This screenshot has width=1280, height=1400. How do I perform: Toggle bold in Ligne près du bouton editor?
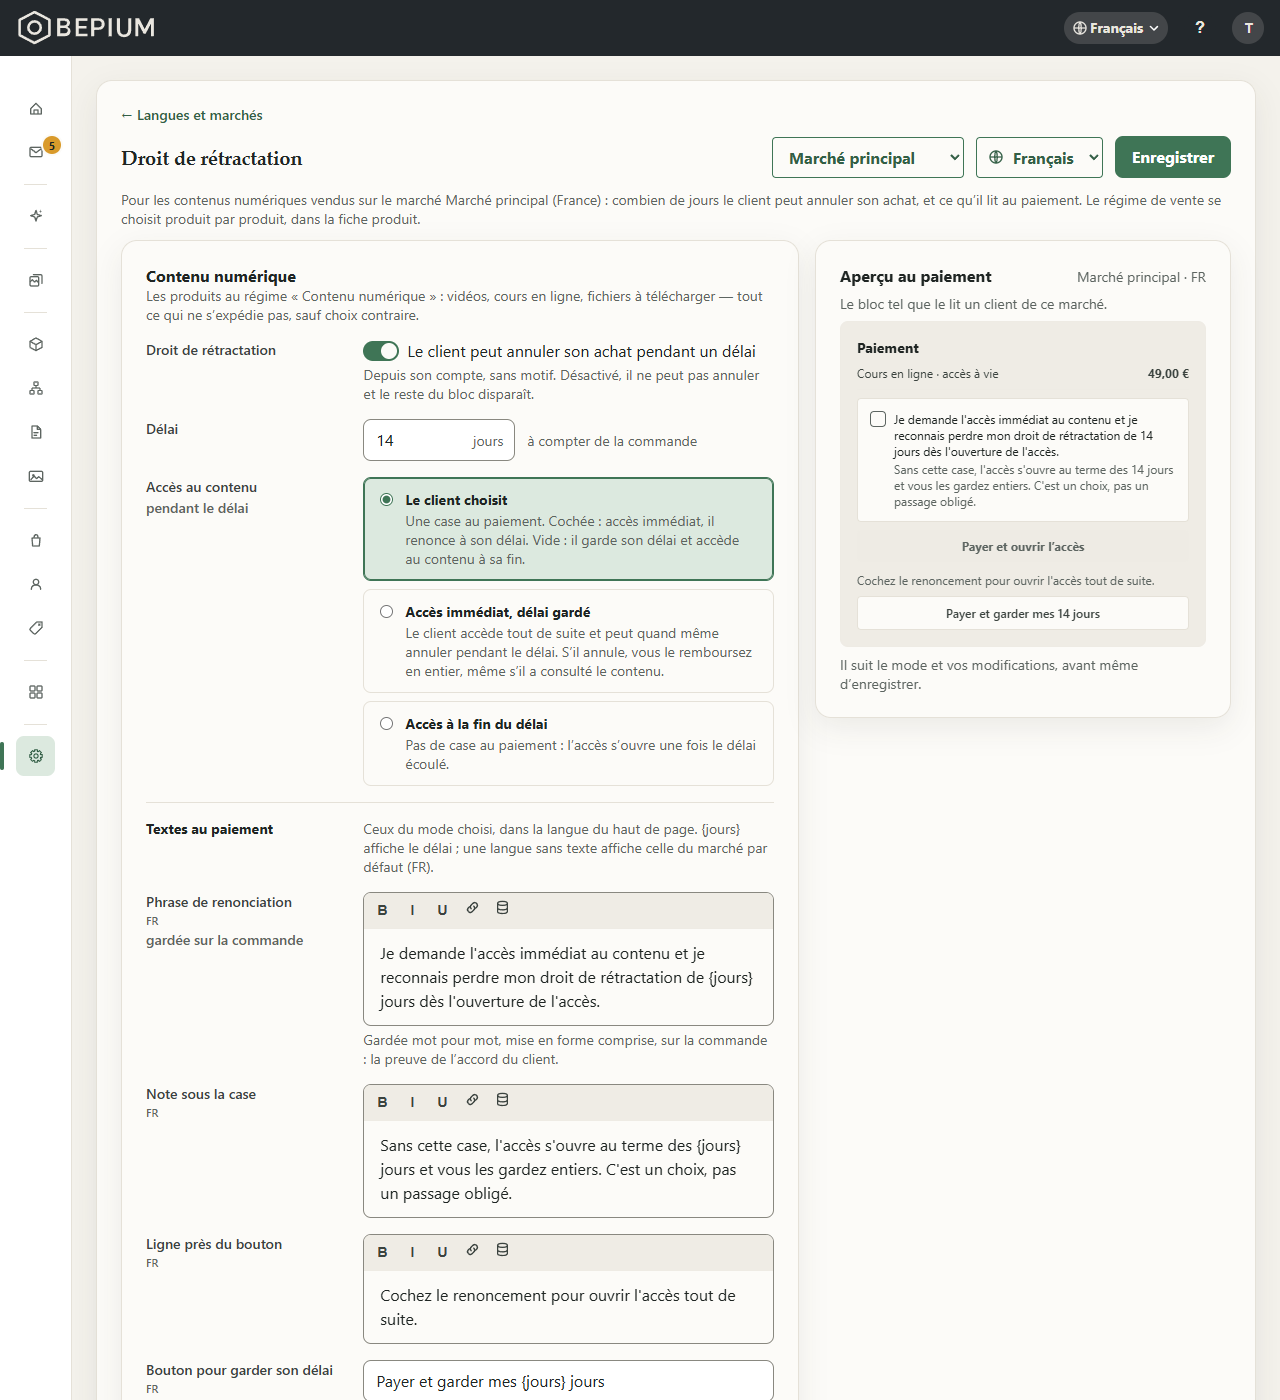382,1252
